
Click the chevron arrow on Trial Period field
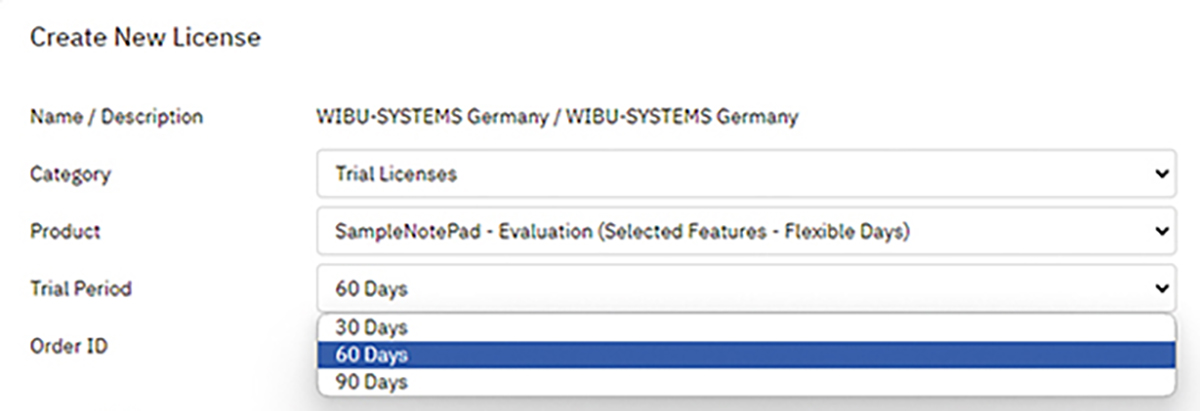tap(1161, 288)
